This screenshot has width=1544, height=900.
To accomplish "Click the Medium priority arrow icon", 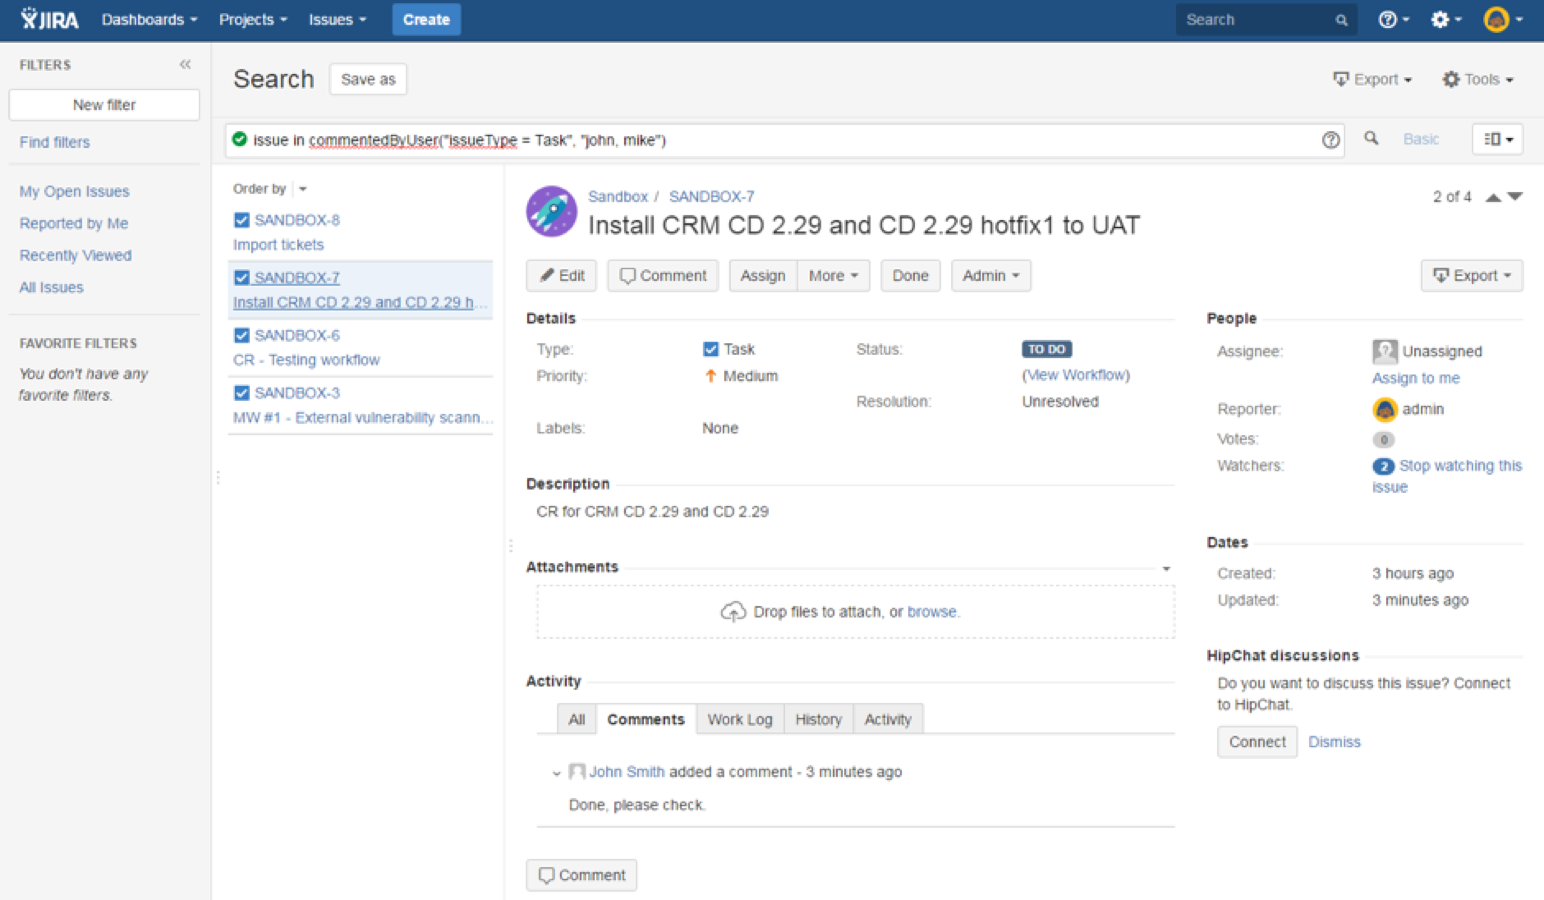I will click(x=710, y=376).
